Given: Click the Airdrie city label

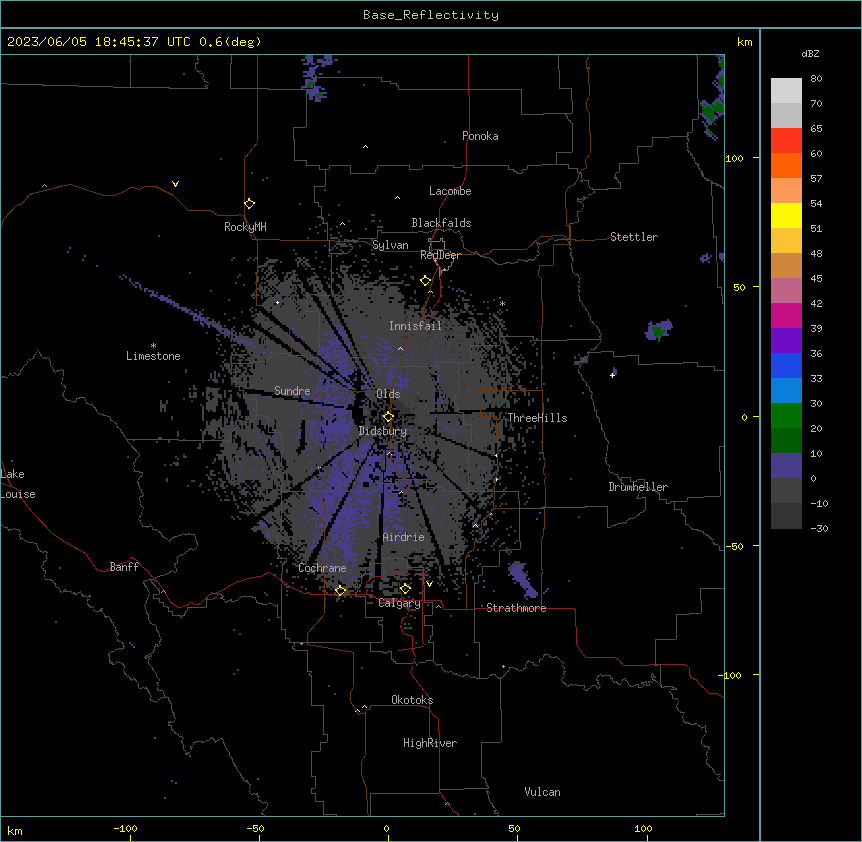Looking at the screenshot, I should 403,537.
